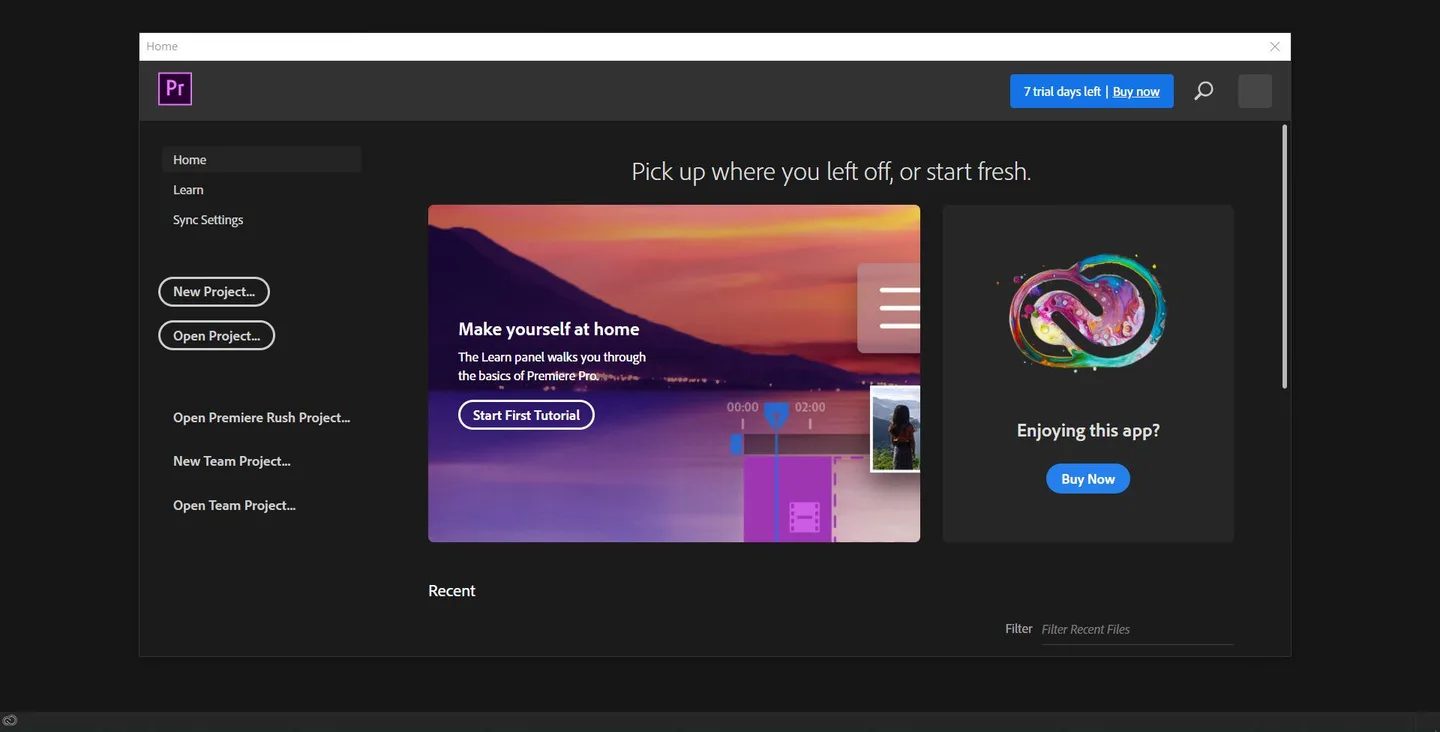This screenshot has width=1440, height=732.
Task: Choose Open Premiere Rush Project...
Action: pyautogui.click(x=261, y=418)
